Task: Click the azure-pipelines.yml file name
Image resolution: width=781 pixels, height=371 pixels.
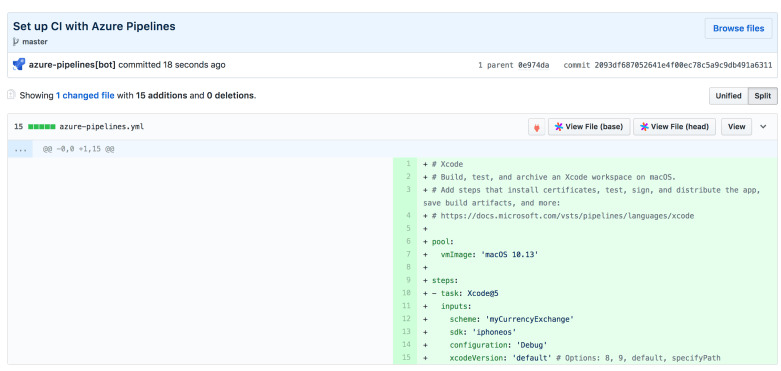Action: [x=102, y=126]
